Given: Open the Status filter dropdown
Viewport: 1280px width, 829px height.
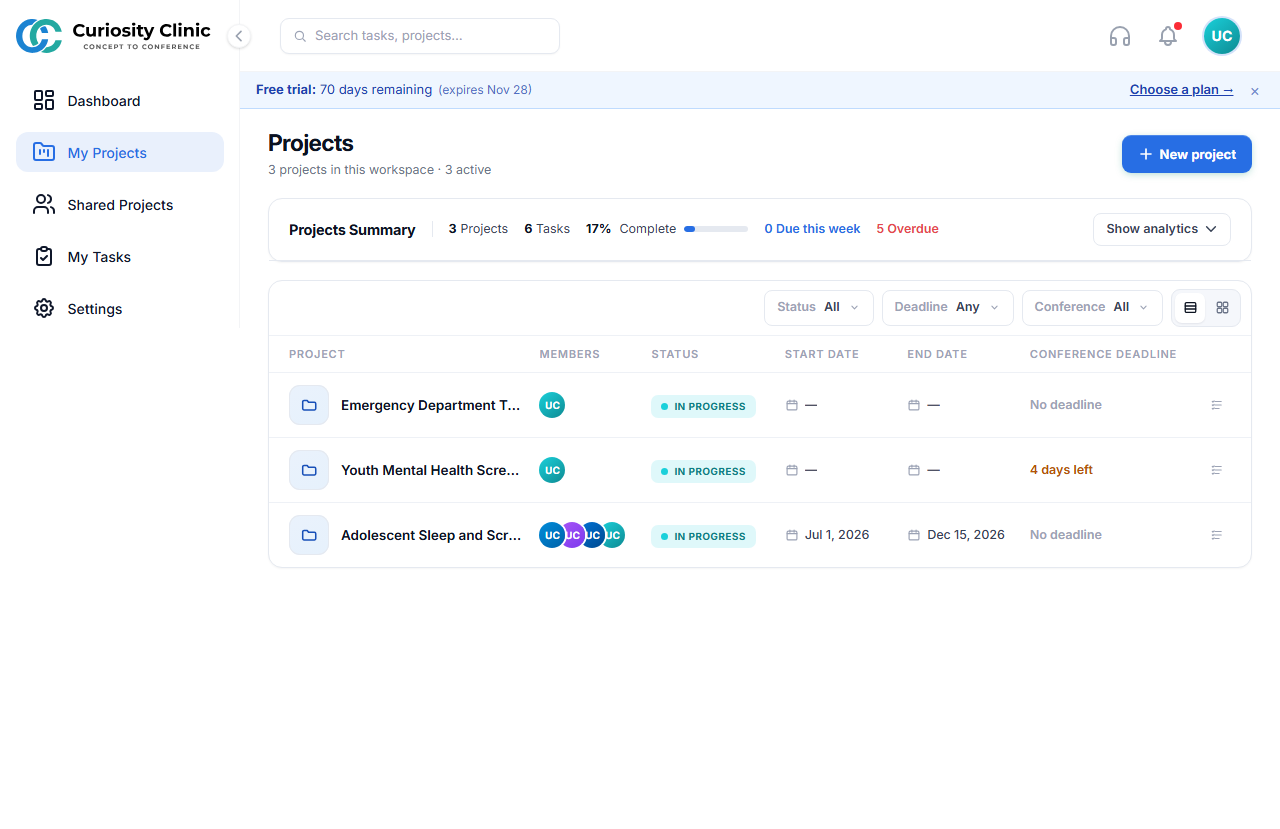Looking at the screenshot, I should [x=819, y=308].
